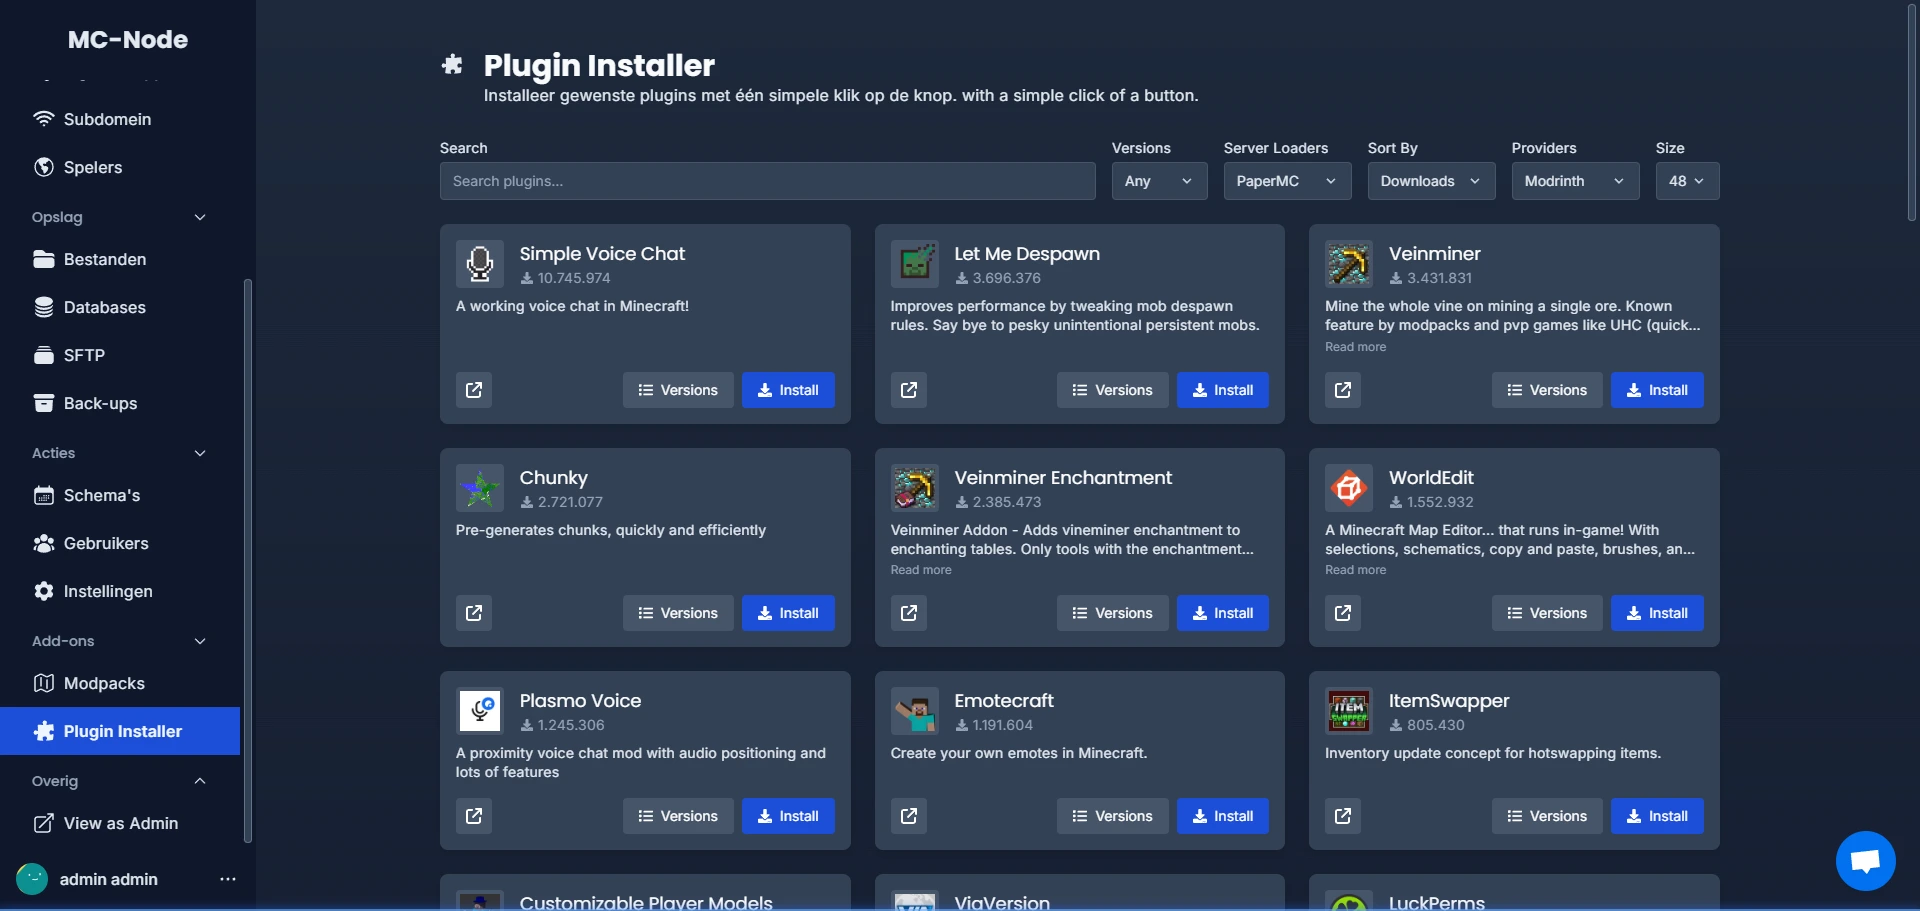Open the Providers Modrinth dropdown

[x=1575, y=181]
